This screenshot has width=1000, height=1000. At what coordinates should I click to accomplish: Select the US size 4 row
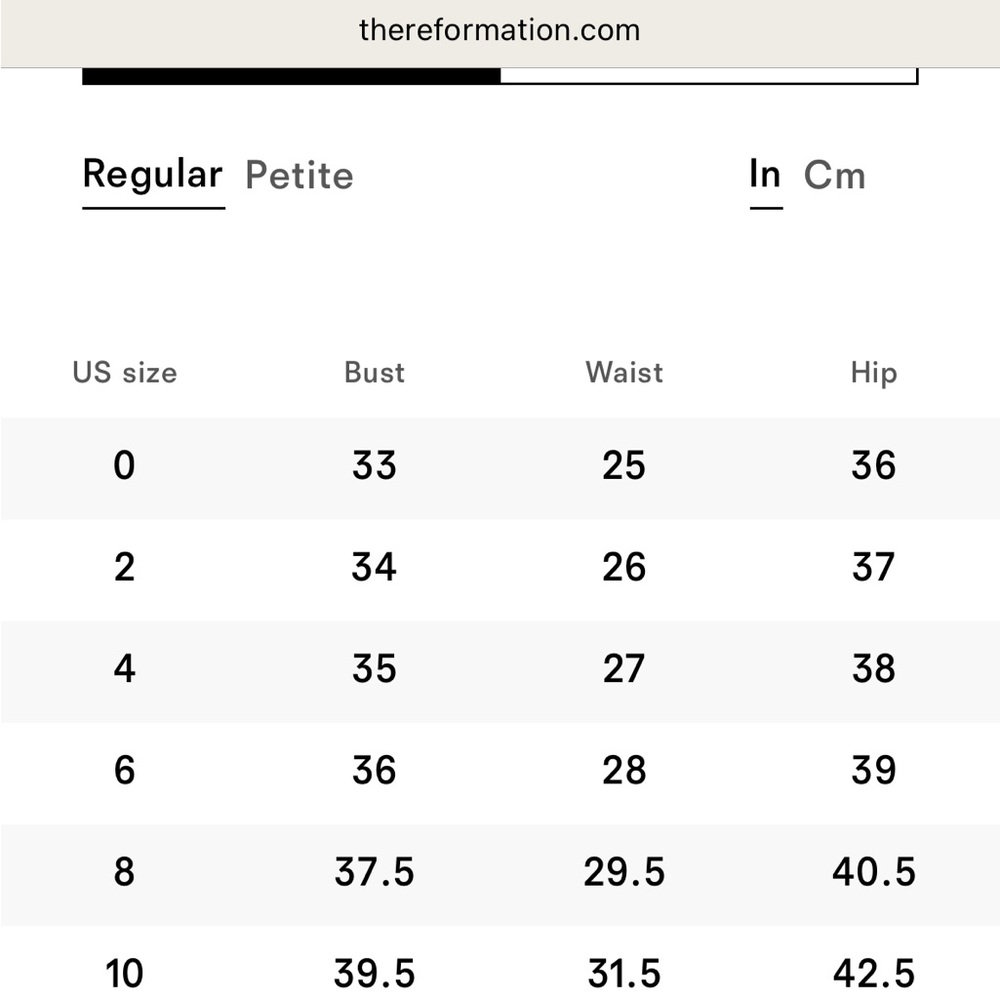(500, 672)
